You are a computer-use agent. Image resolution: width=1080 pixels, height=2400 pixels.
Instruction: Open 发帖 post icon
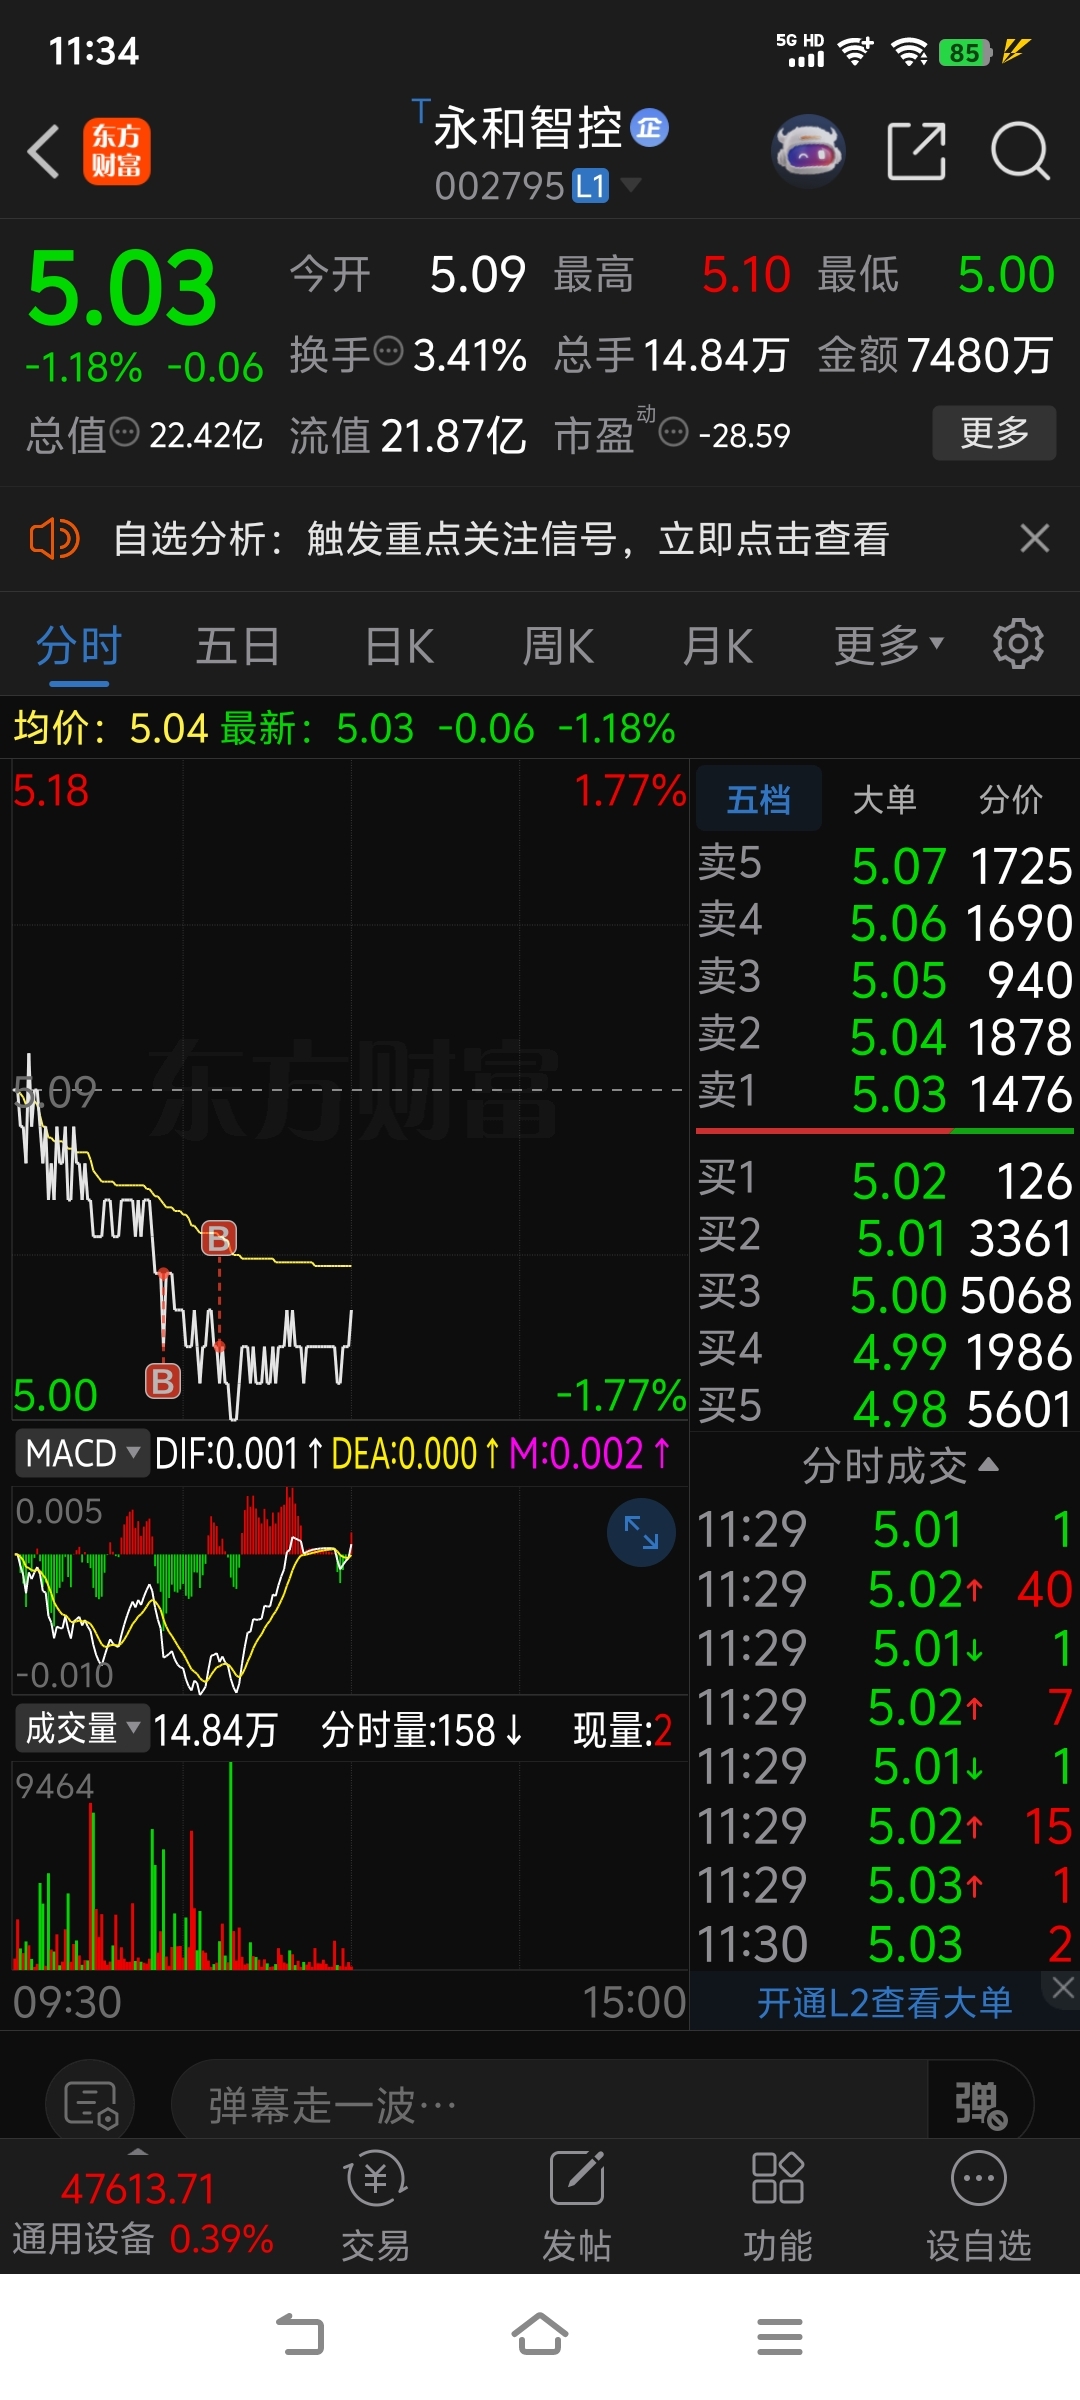point(577,2206)
